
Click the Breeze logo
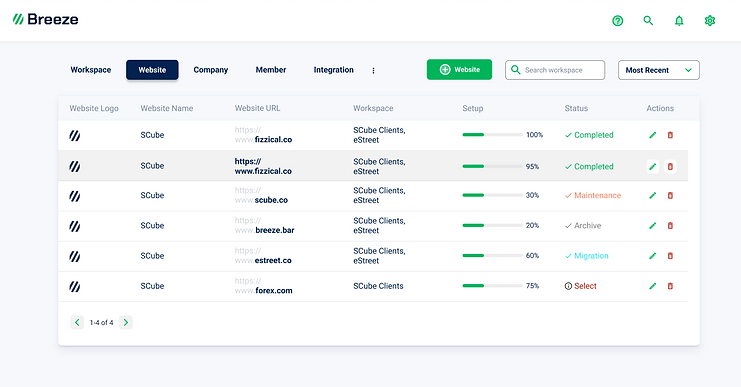[45, 19]
